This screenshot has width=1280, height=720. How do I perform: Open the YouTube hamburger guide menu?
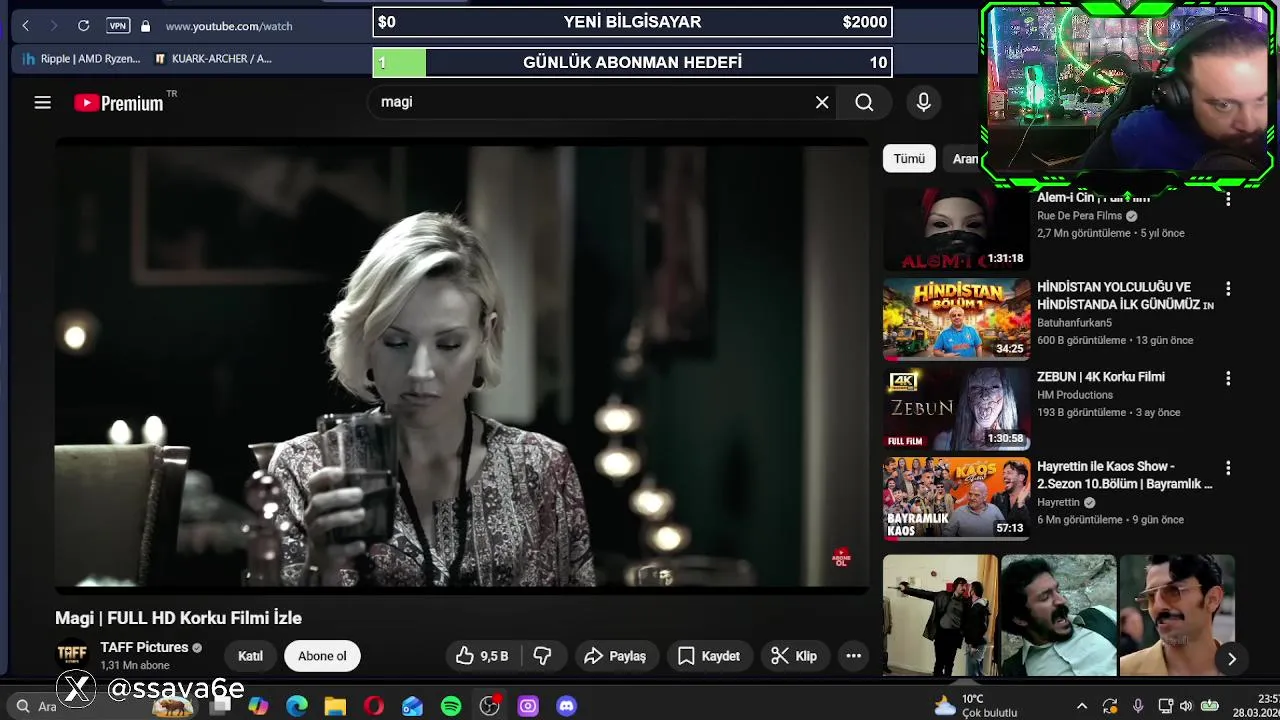coord(42,102)
